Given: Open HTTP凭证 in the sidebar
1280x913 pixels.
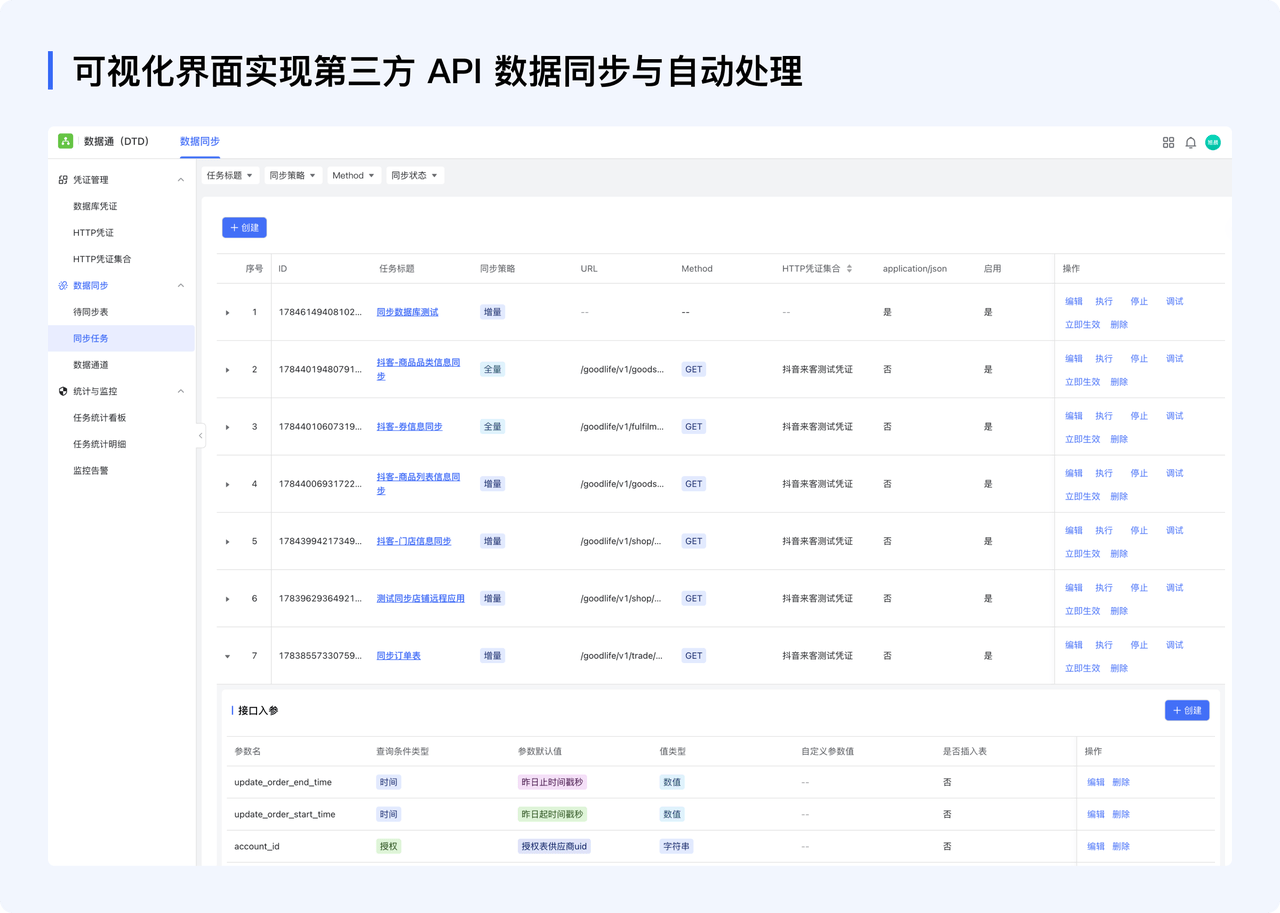Looking at the screenshot, I should (x=93, y=233).
